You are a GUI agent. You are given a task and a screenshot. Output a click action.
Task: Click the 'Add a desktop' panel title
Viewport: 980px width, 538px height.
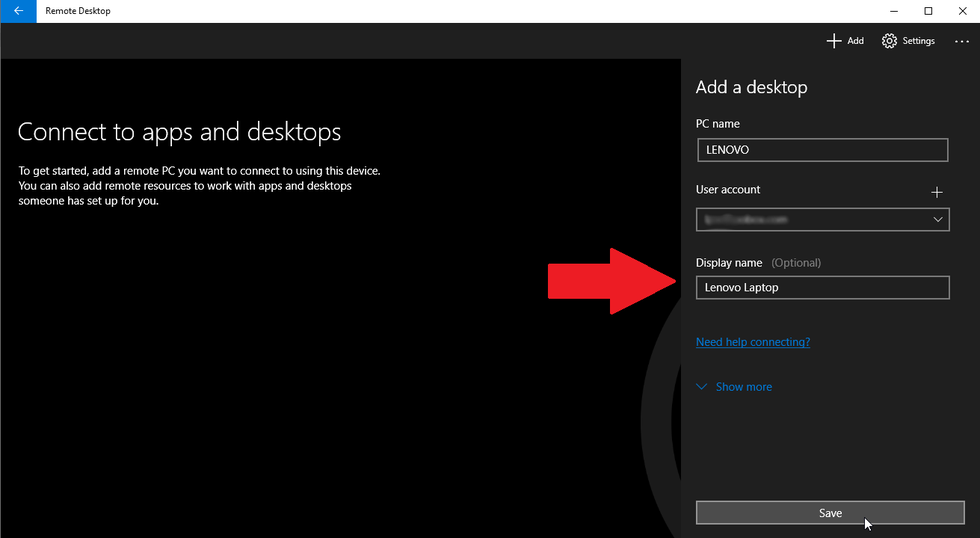(751, 87)
